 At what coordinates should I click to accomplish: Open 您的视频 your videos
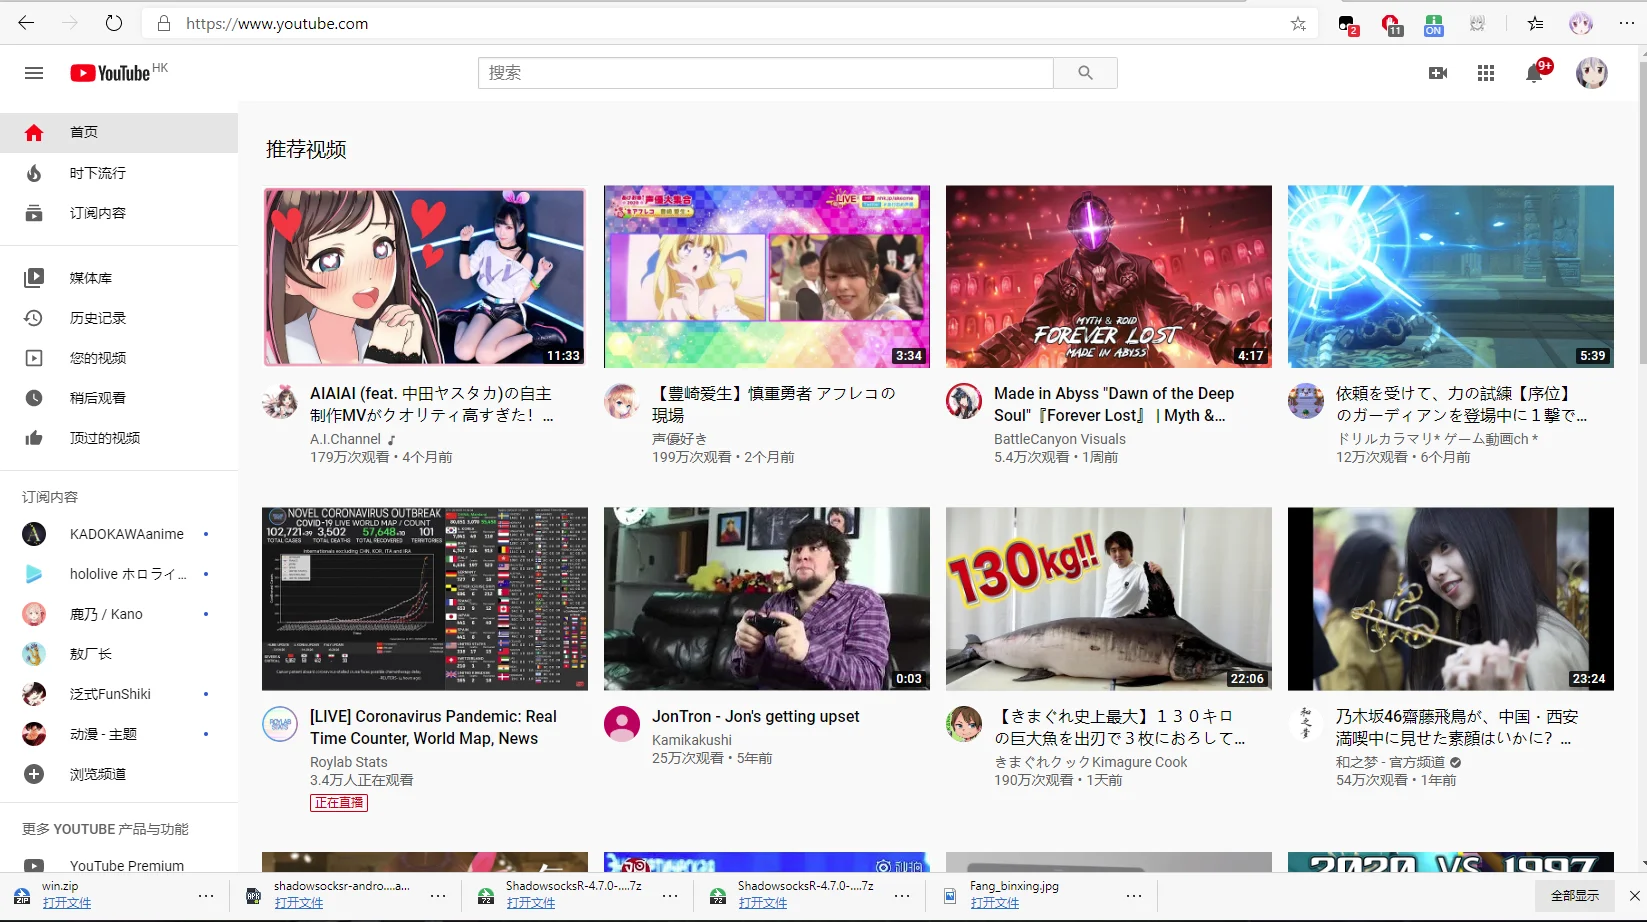point(119,358)
